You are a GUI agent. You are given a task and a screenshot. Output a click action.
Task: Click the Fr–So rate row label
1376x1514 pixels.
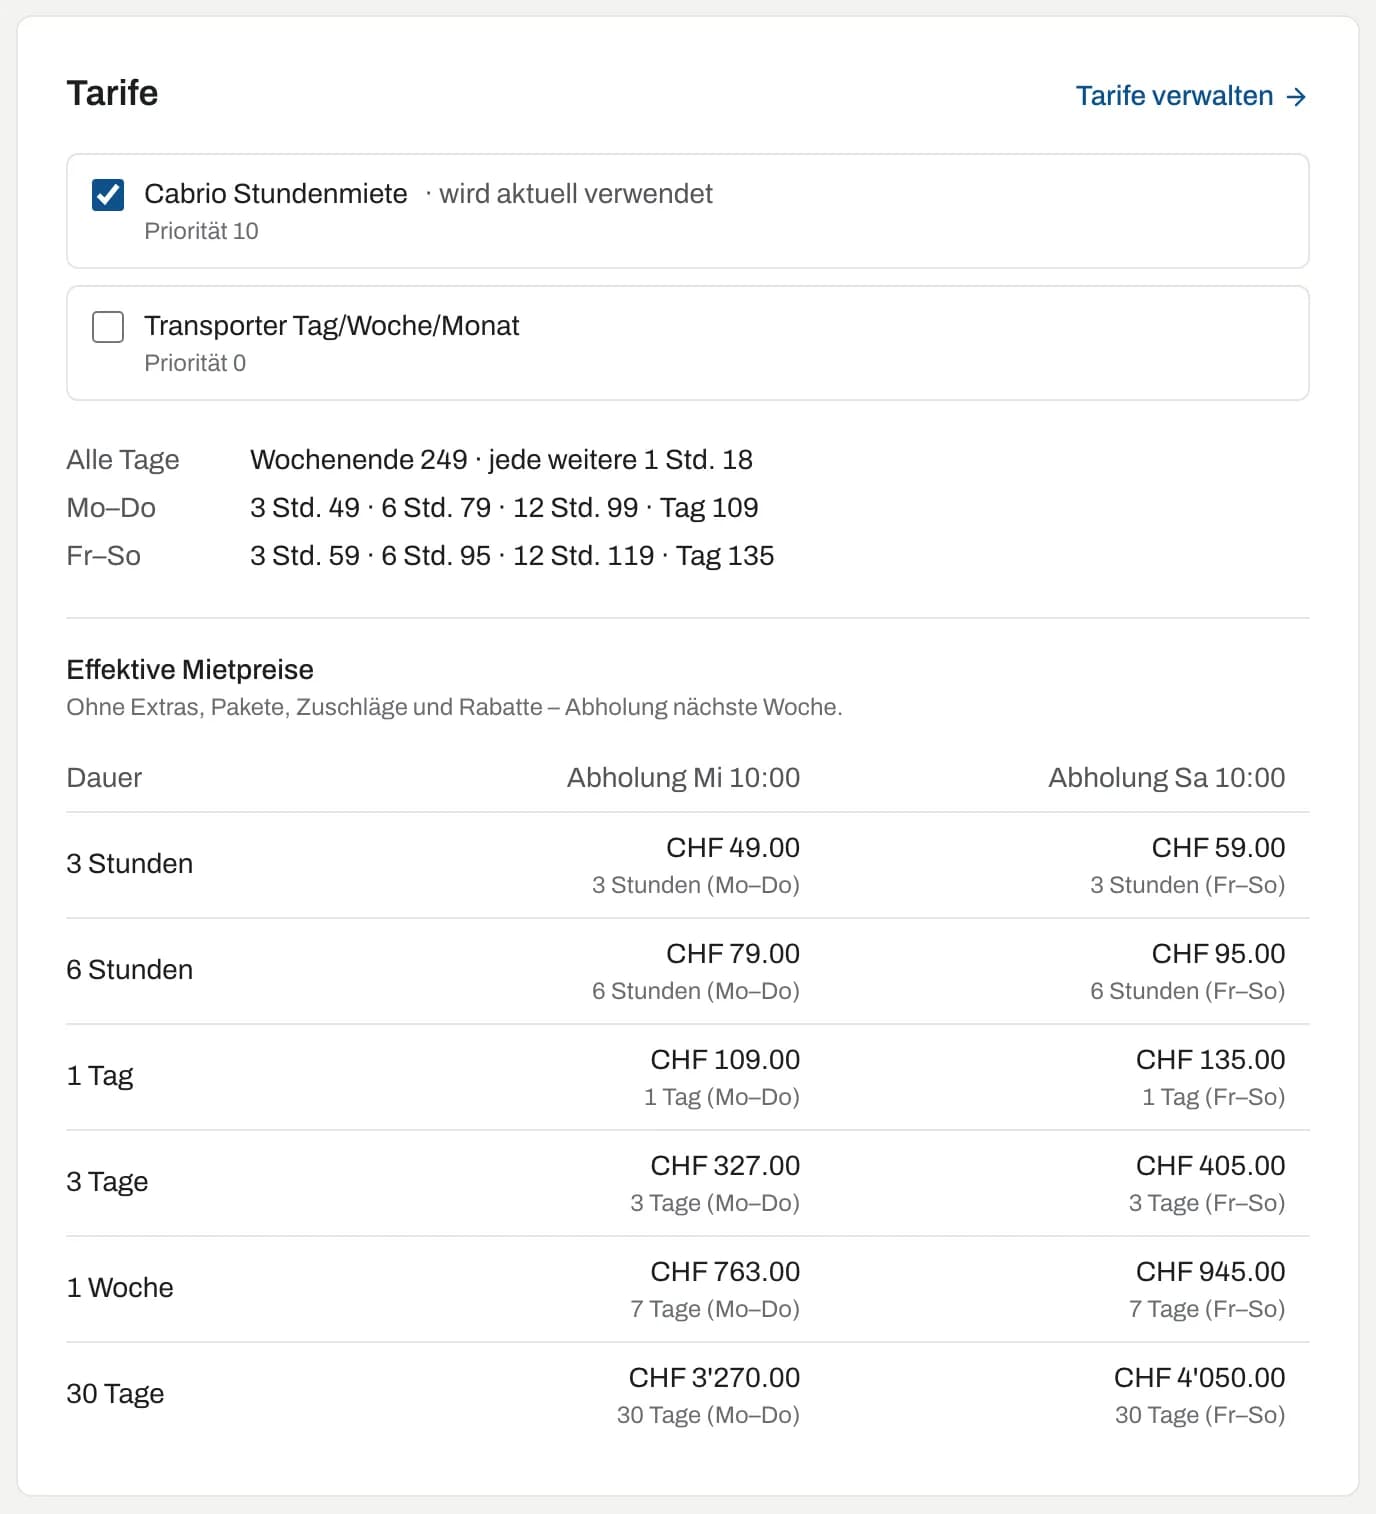coord(103,555)
